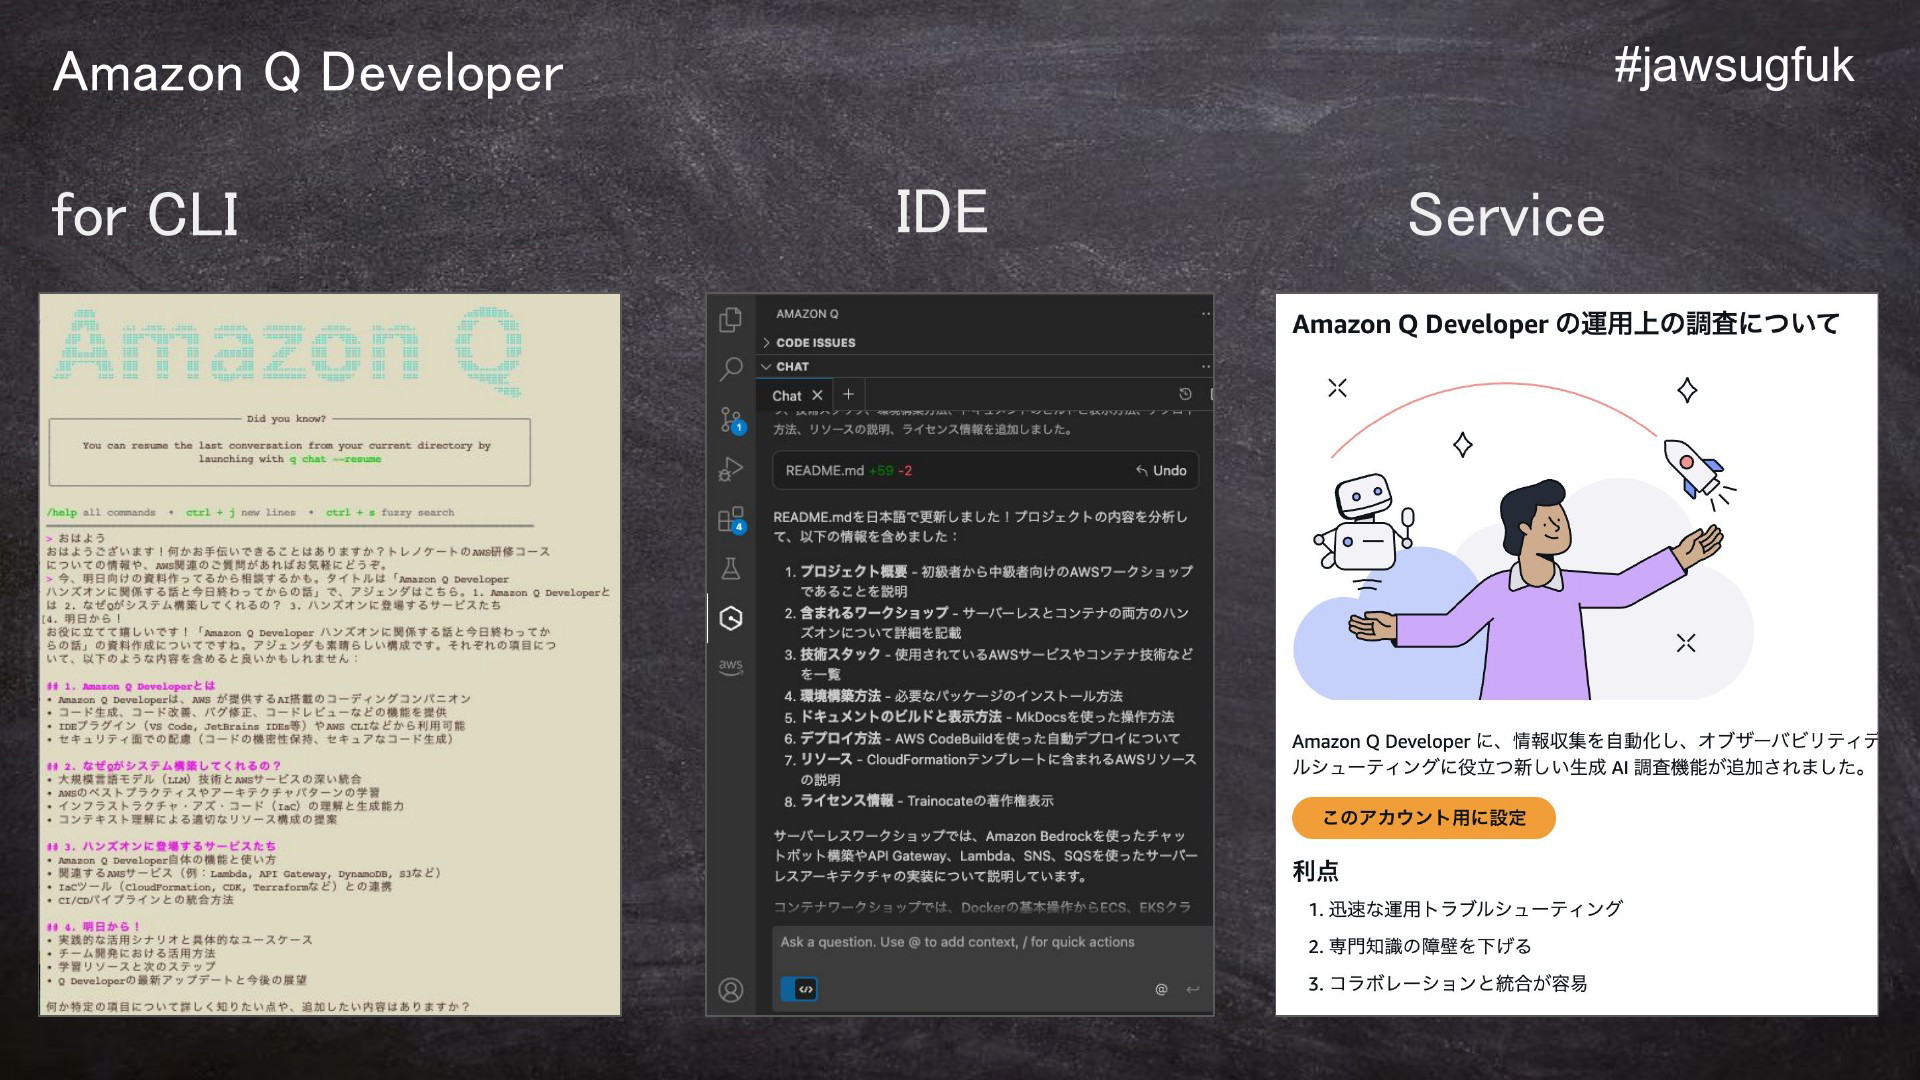1920x1080 pixels.
Task: Click the 'Amazon Q Developer の運用上の調査について' title
Action: coord(1565,324)
